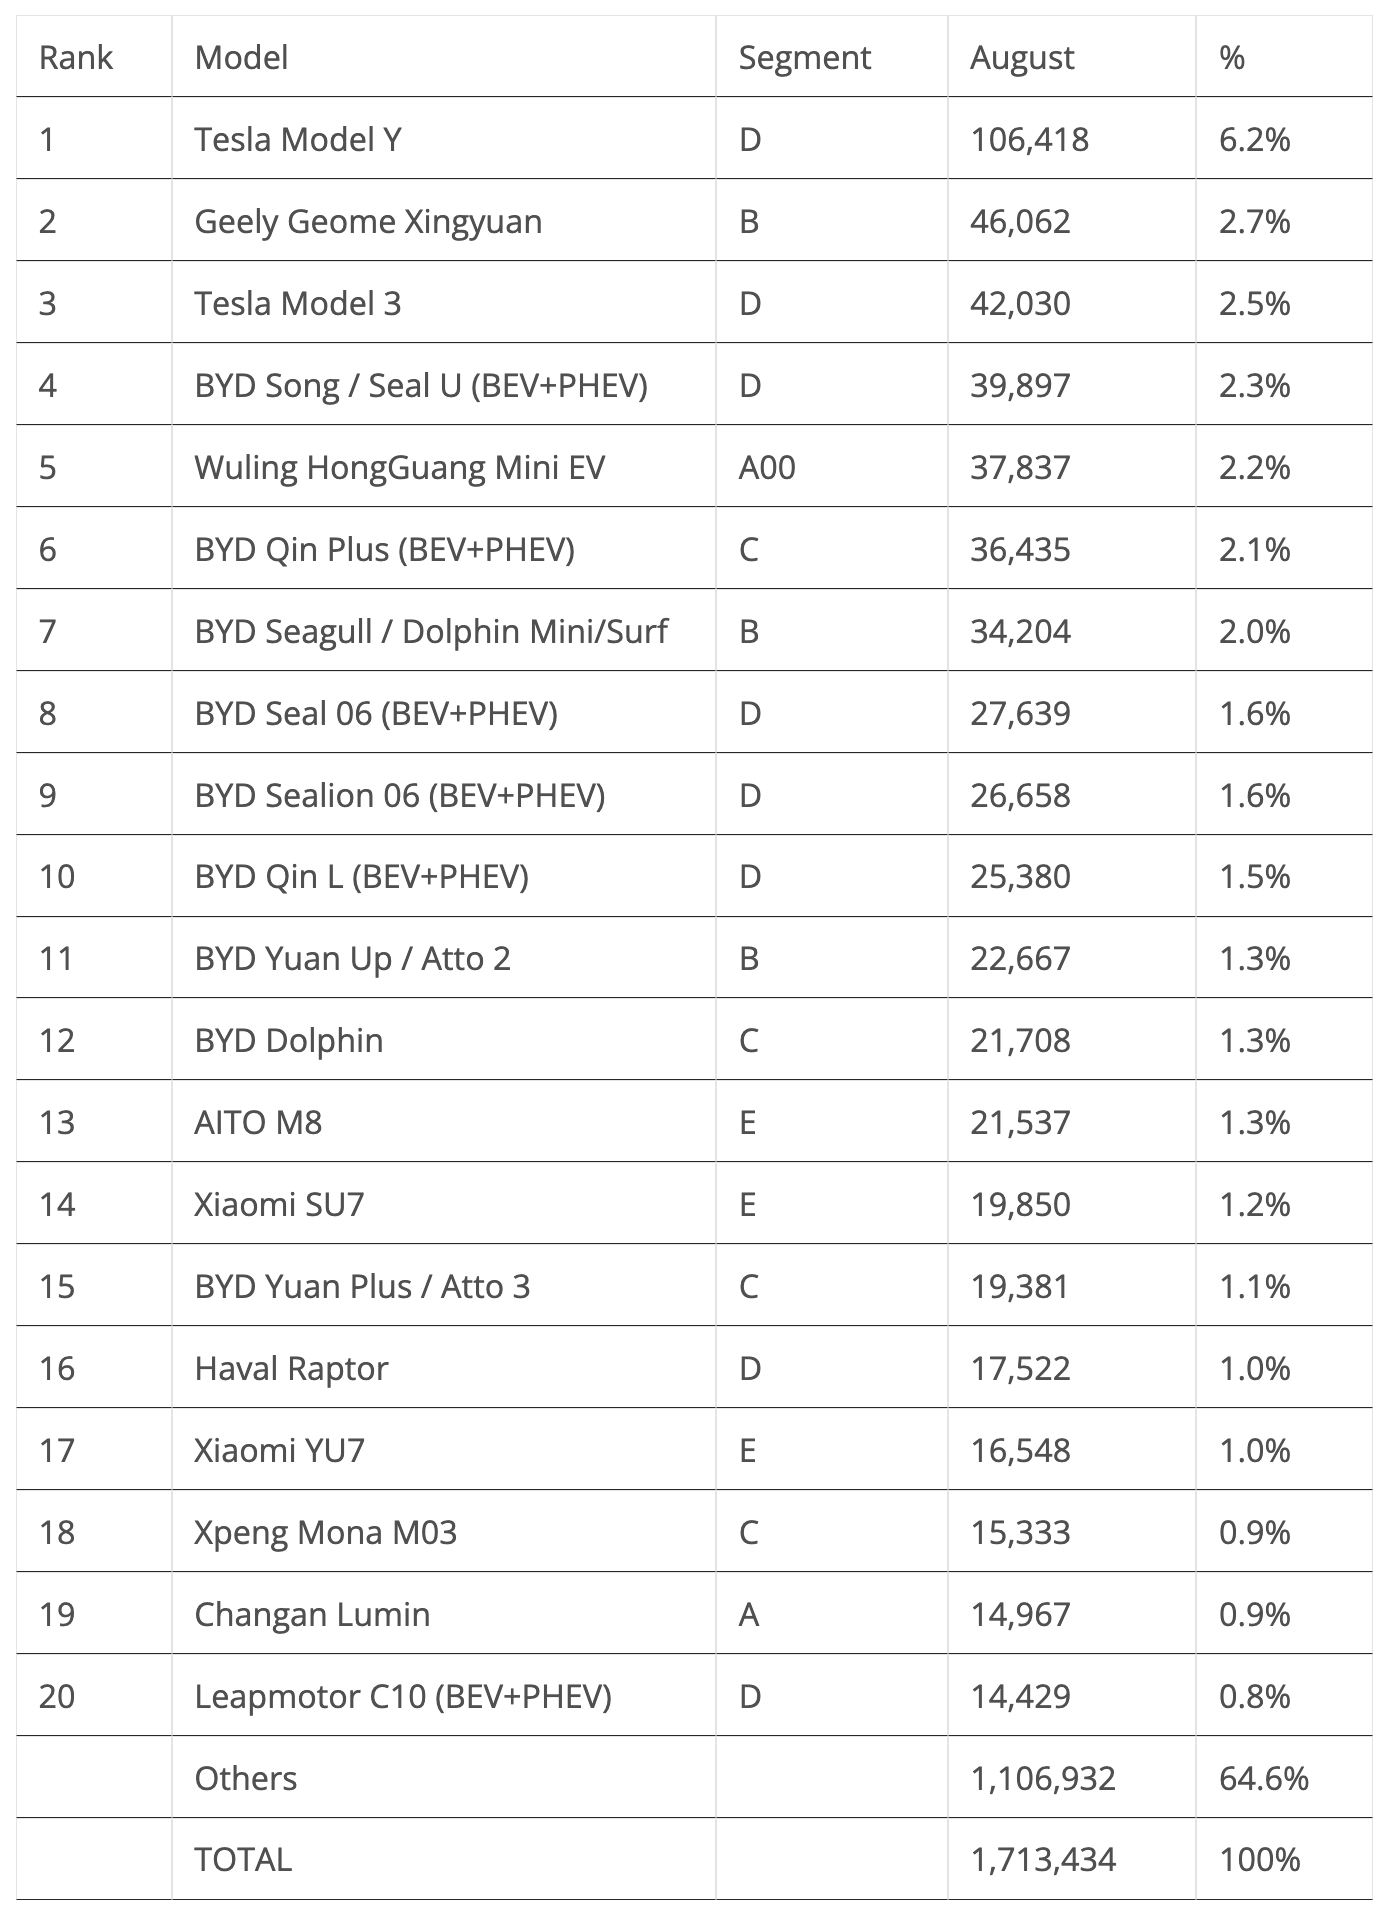Click the 106,418 August sales value
1389x1912 pixels.
(x=1029, y=139)
